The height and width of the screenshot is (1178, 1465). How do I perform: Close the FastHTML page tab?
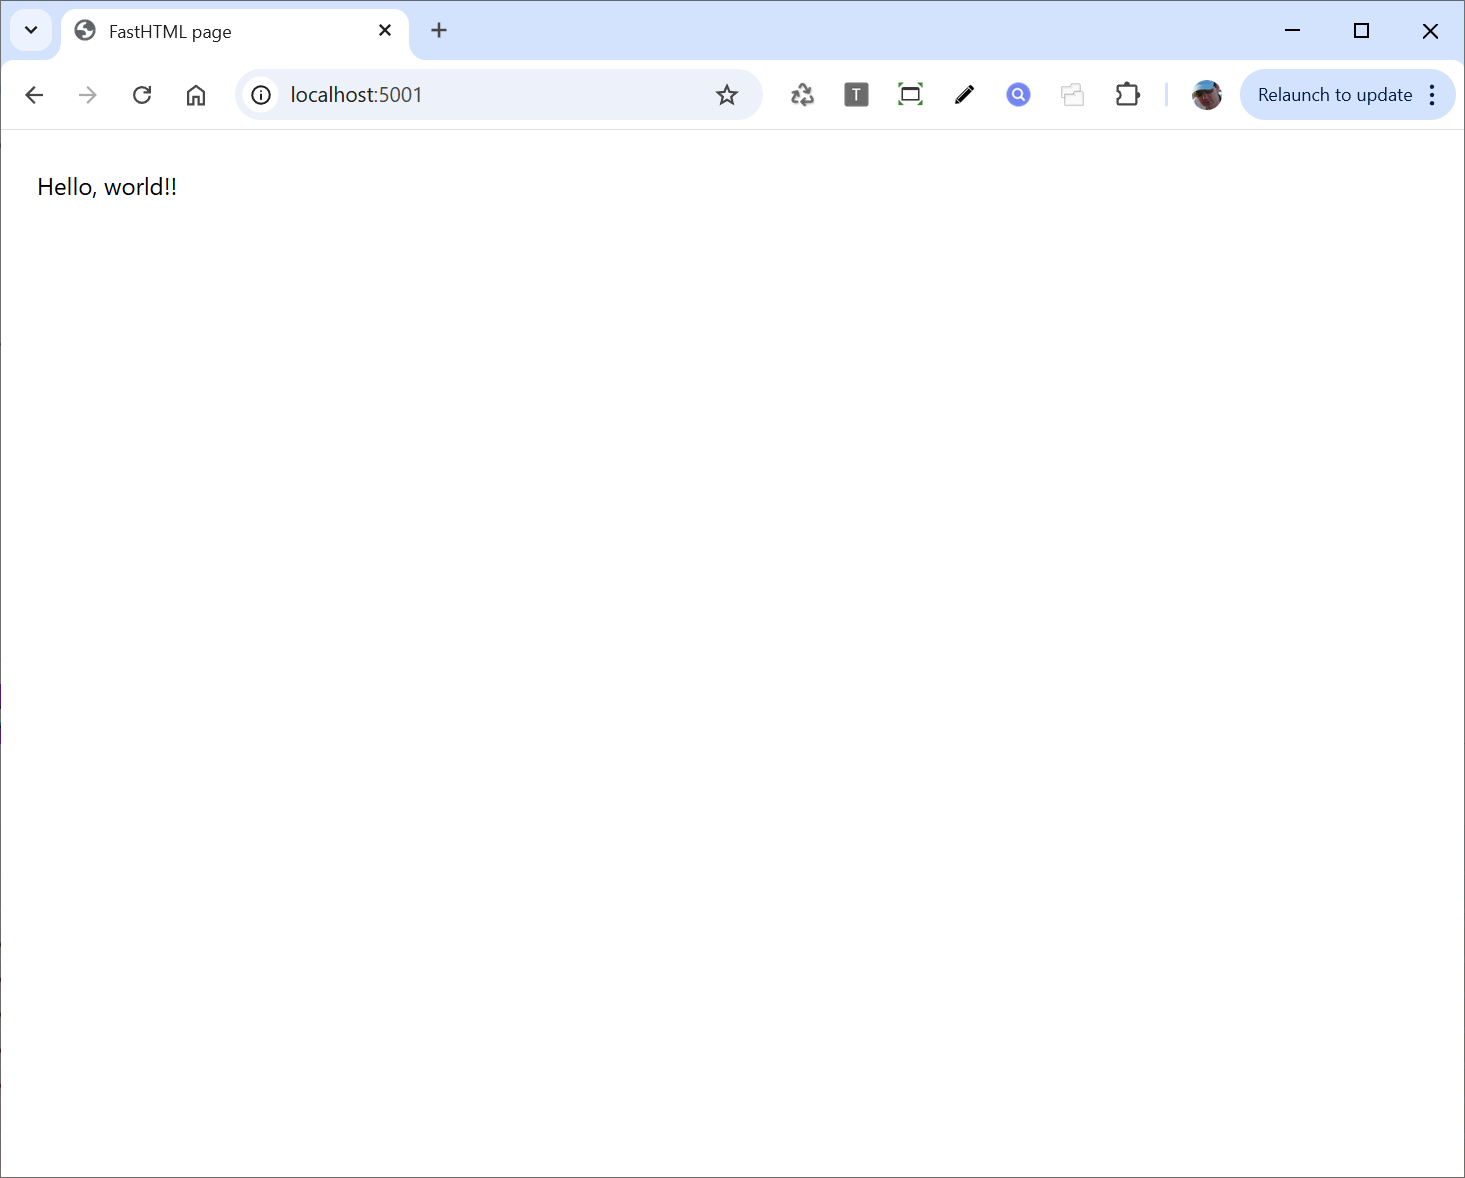(x=385, y=31)
